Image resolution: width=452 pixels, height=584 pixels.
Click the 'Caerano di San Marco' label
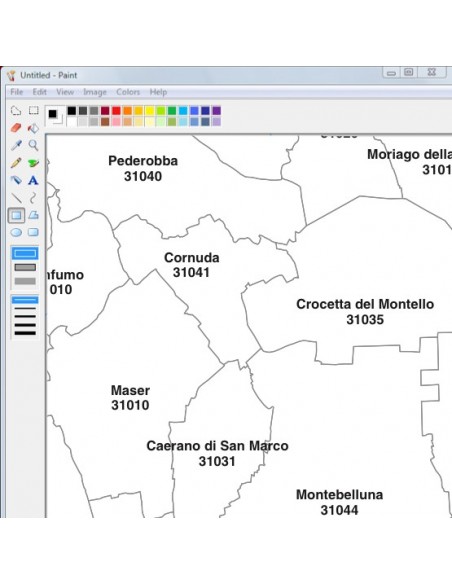tap(217, 446)
